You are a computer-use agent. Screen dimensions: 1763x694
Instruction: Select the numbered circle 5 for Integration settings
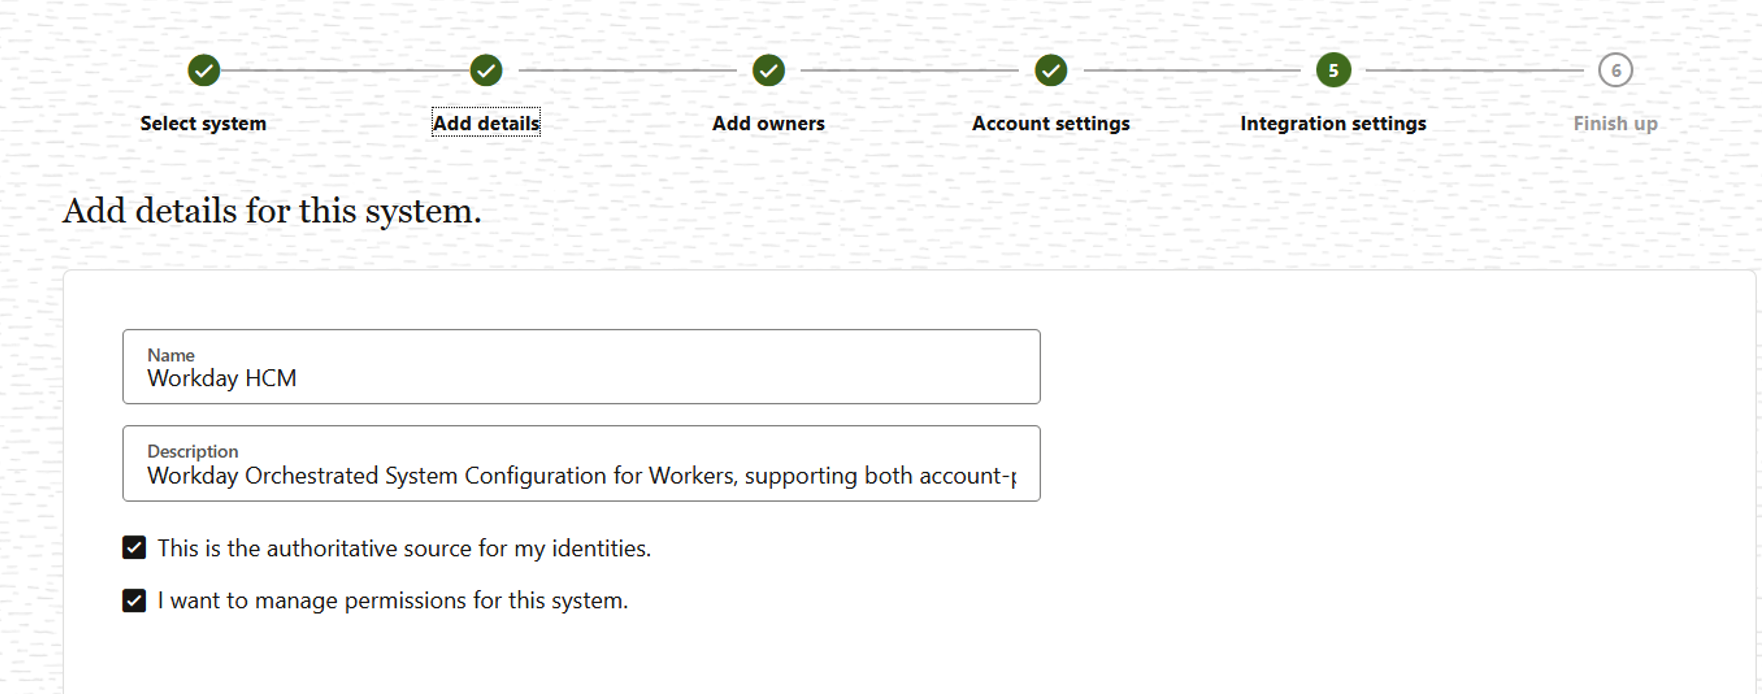[1333, 70]
